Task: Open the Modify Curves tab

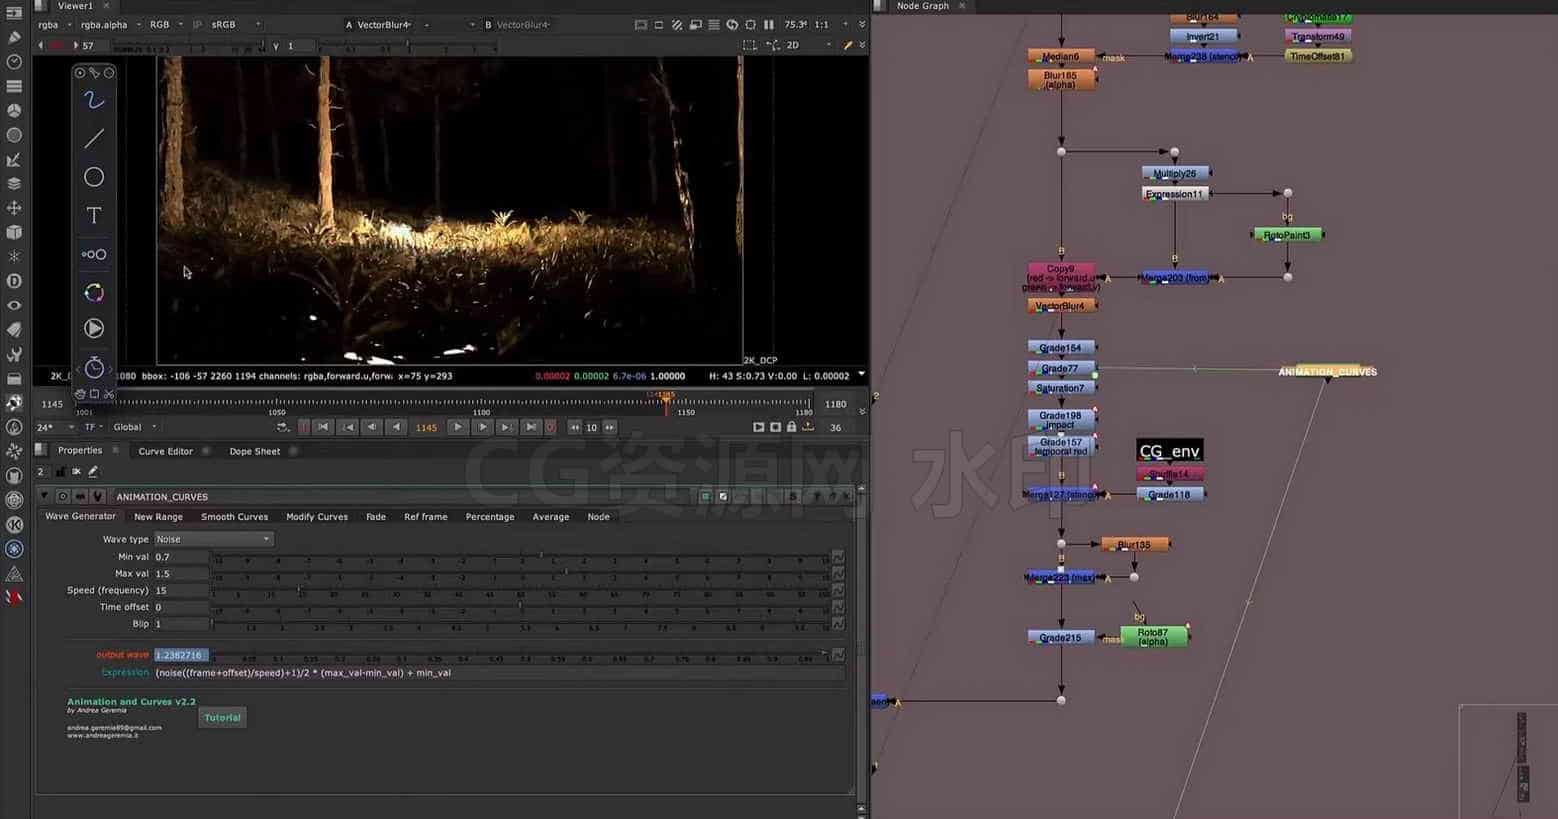Action: [x=317, y=517]
